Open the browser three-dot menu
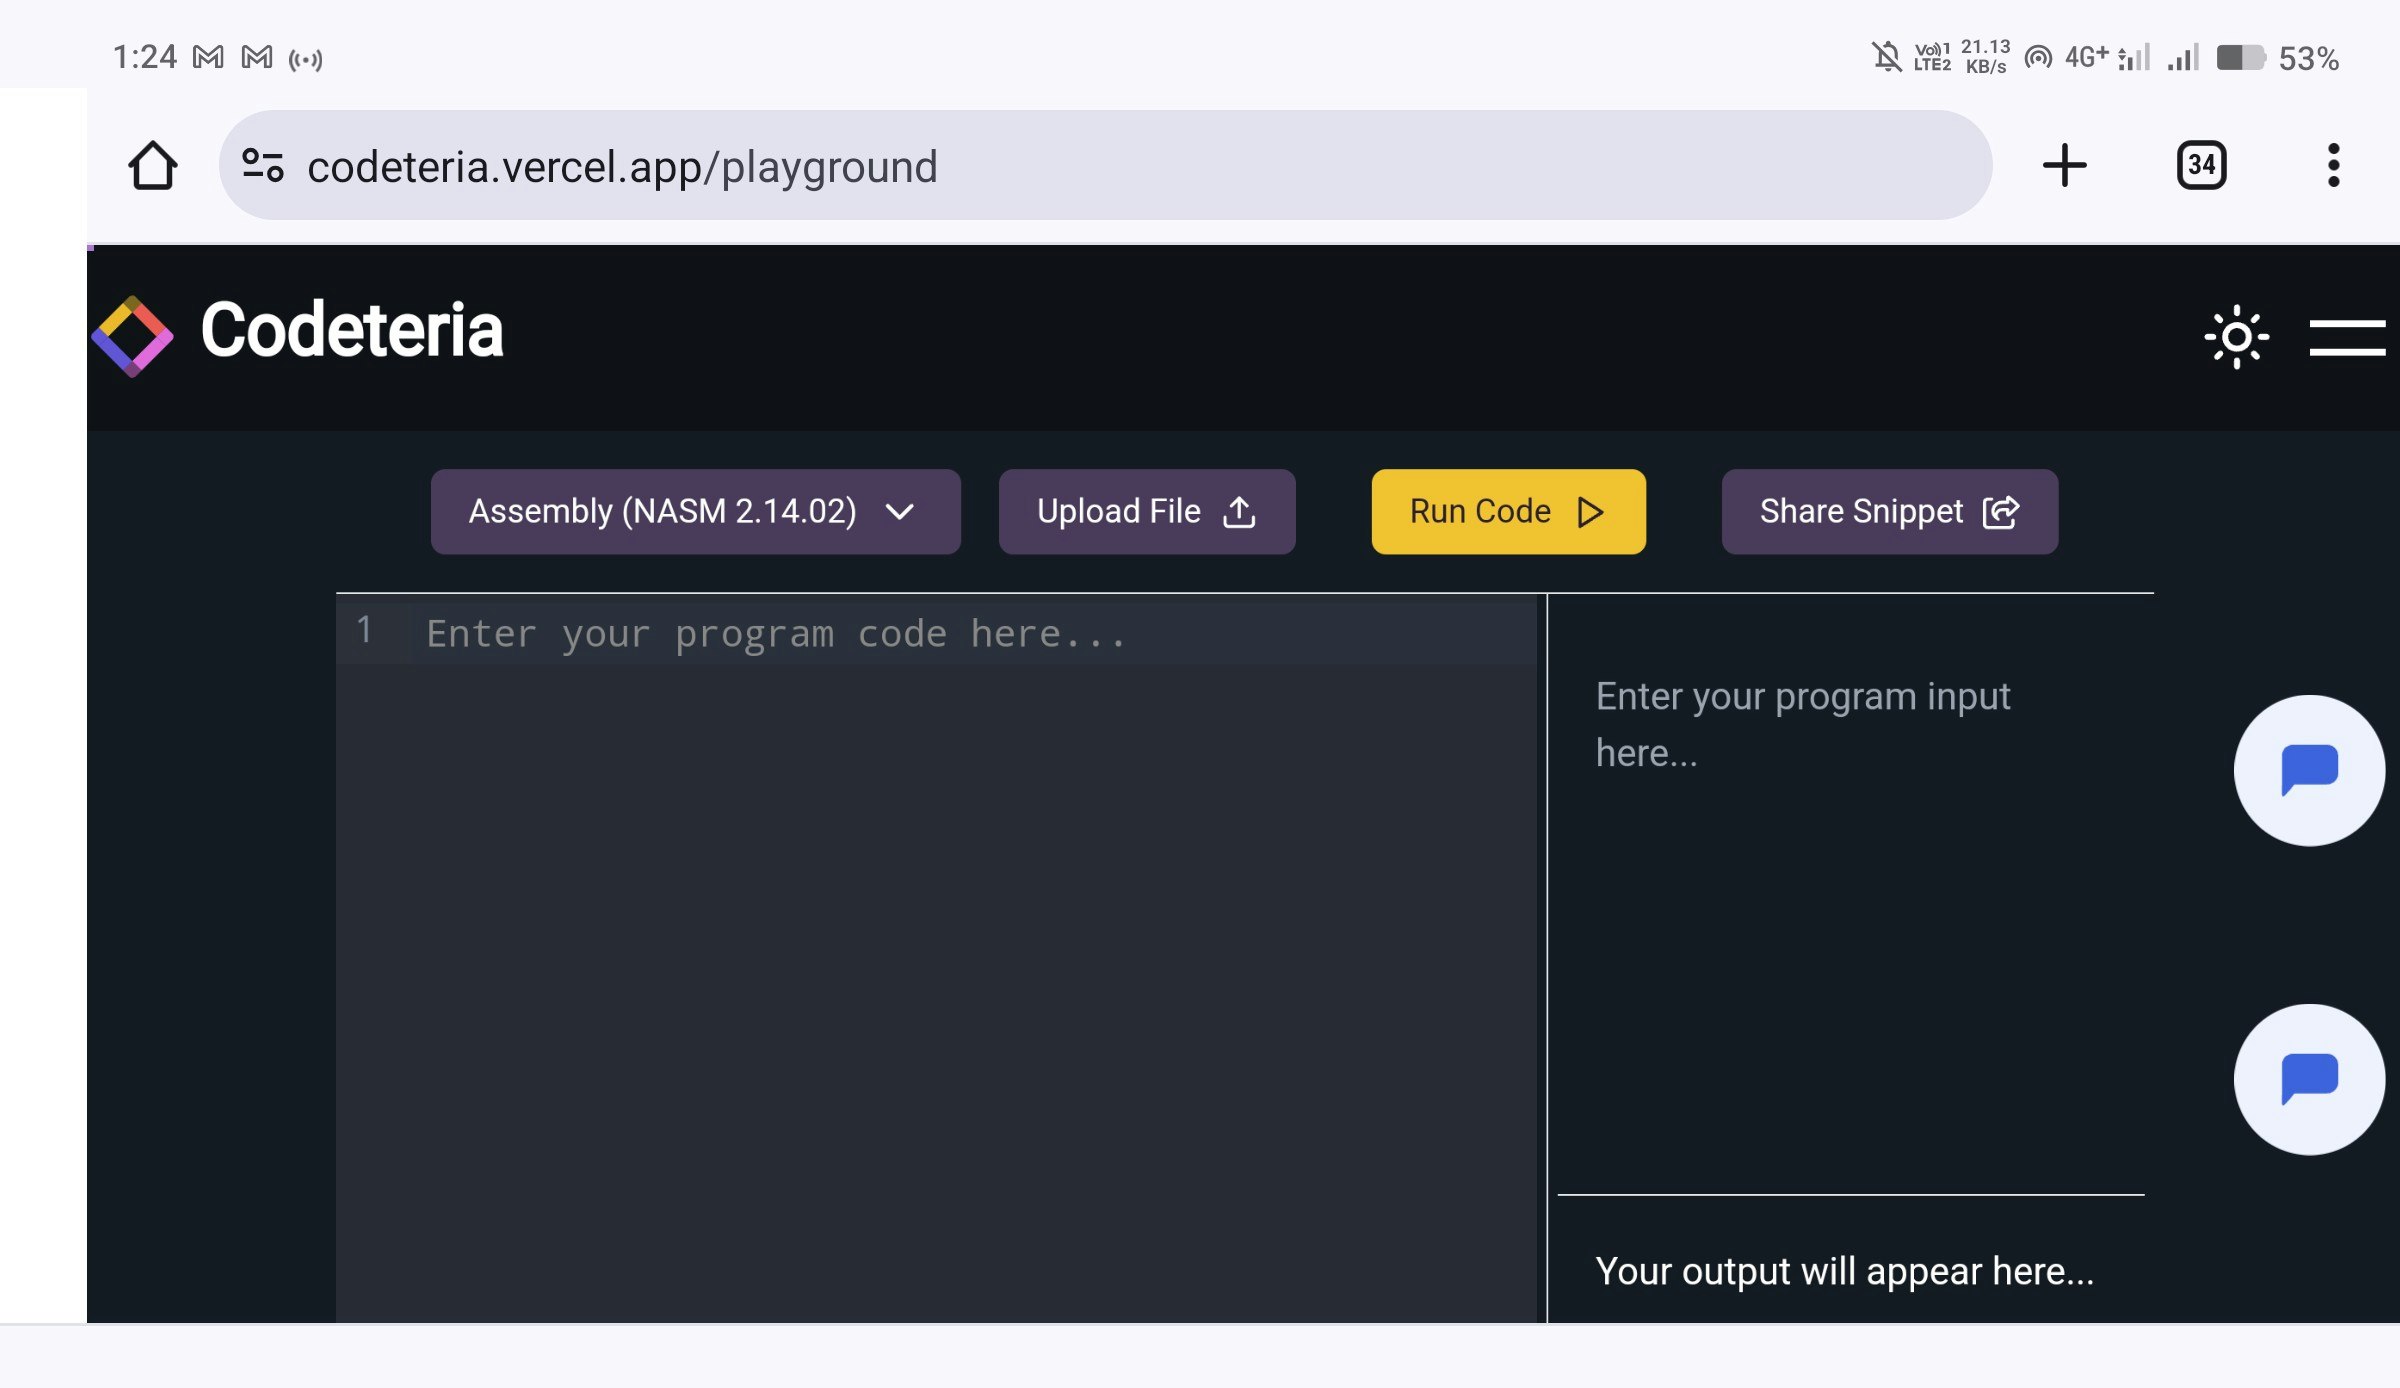This screenshot has width=2400, height=1388. 2333,166
